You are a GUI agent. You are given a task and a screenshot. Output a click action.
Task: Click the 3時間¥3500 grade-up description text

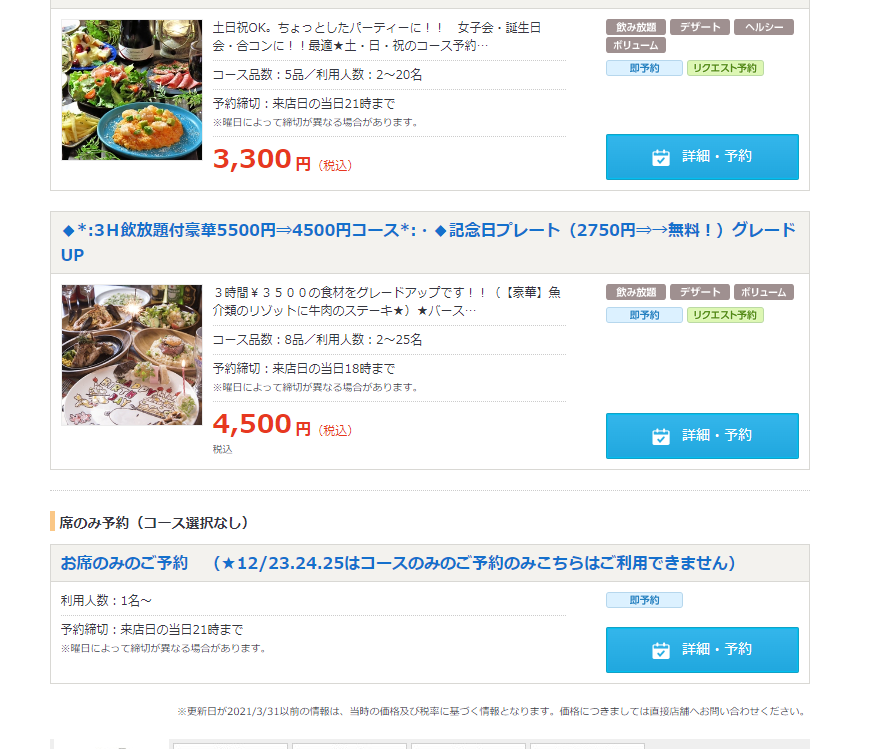[387, 301]
